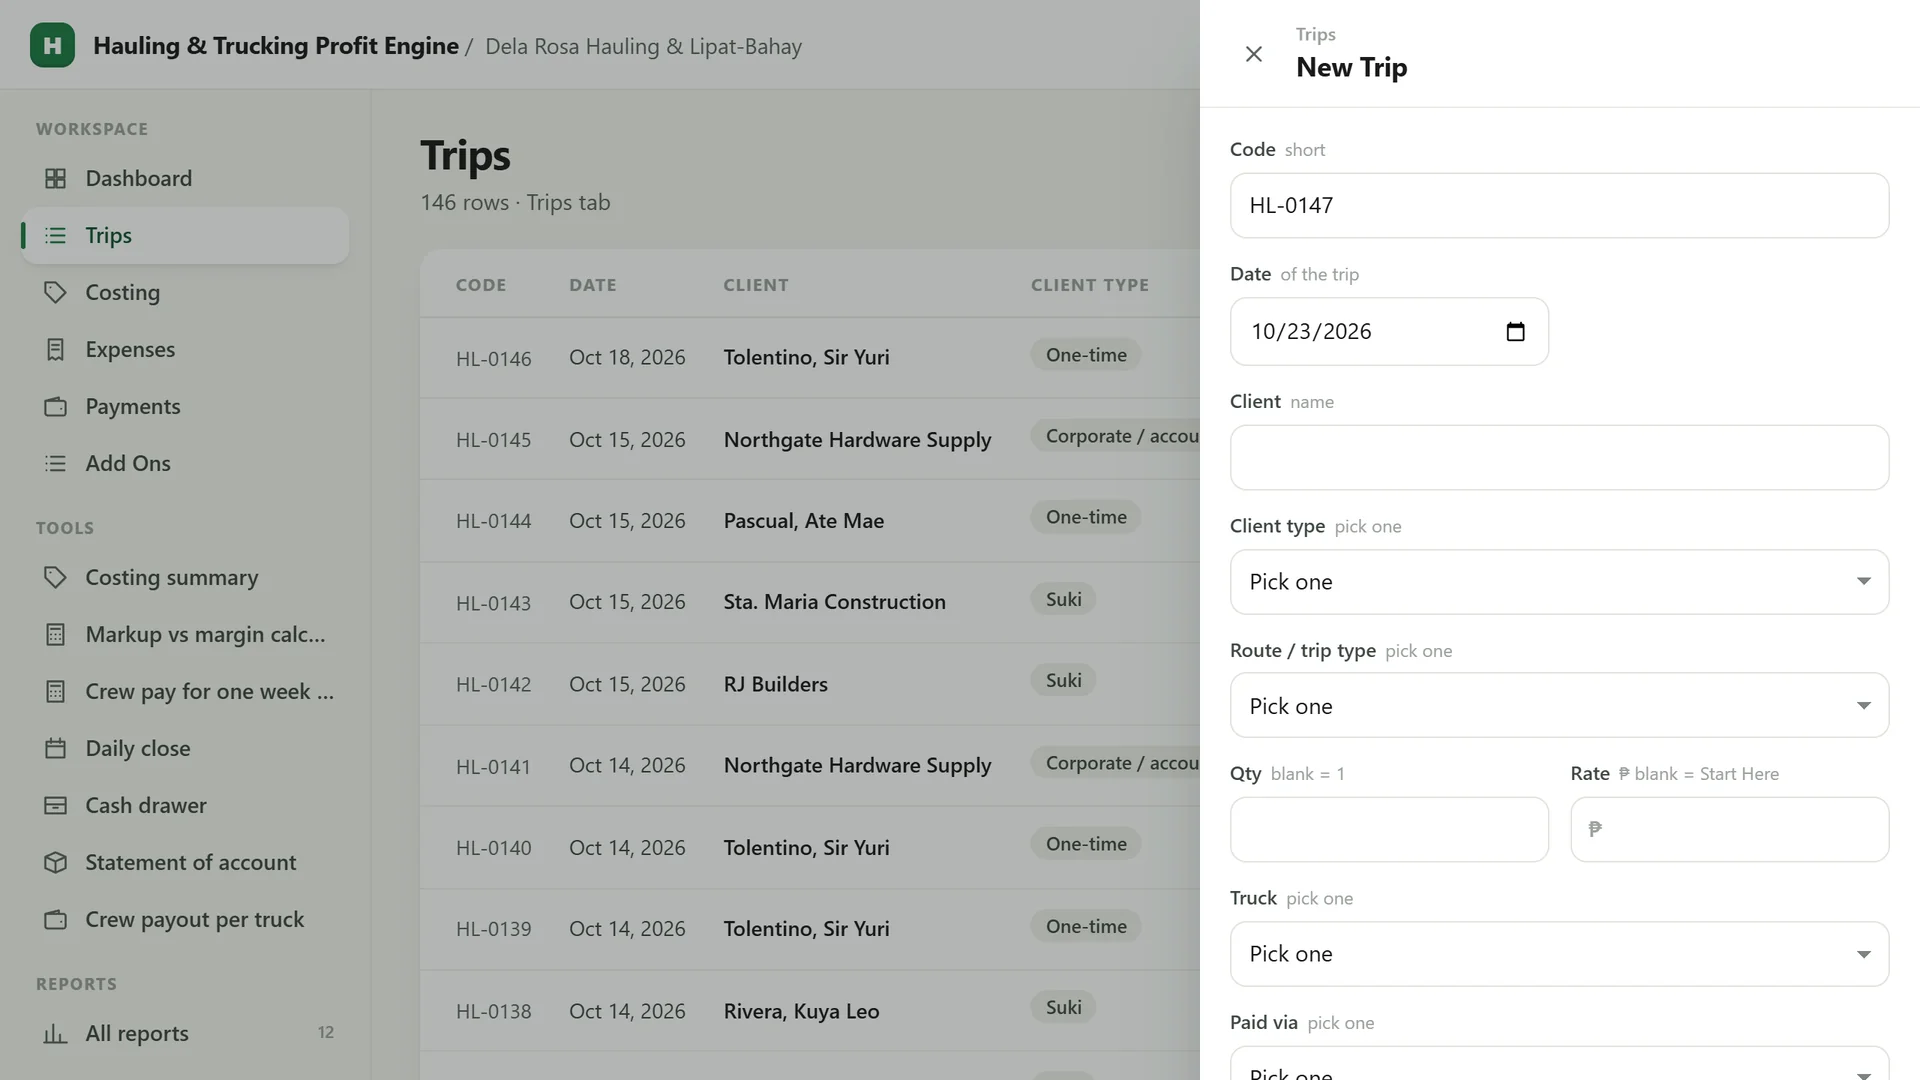1920x1080 pixels.
Task: Click the Costing summary tag icon
Action: click(56, 577)
